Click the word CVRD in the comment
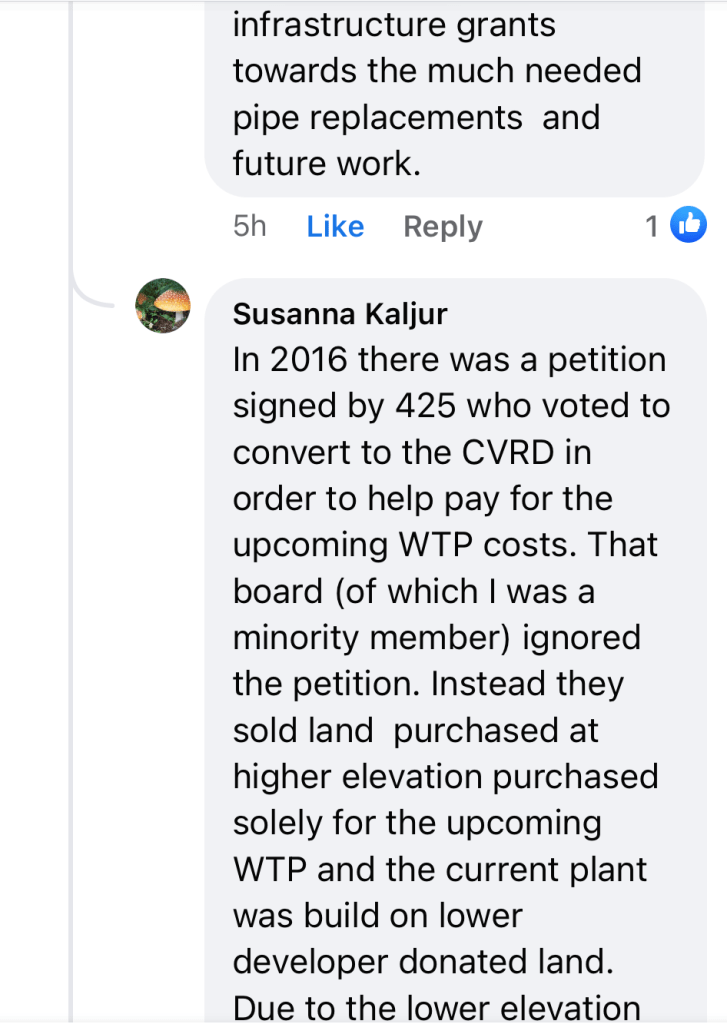This screenshot has height=1024, width=727. coord(514,451)
